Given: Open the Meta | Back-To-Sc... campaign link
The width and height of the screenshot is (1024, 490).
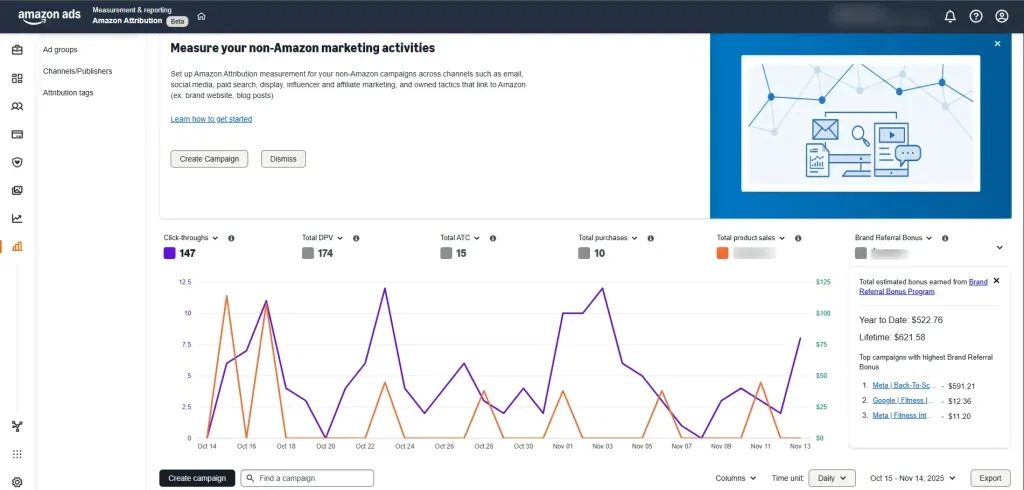Looking at the screenshot, I should click(904, 385).
